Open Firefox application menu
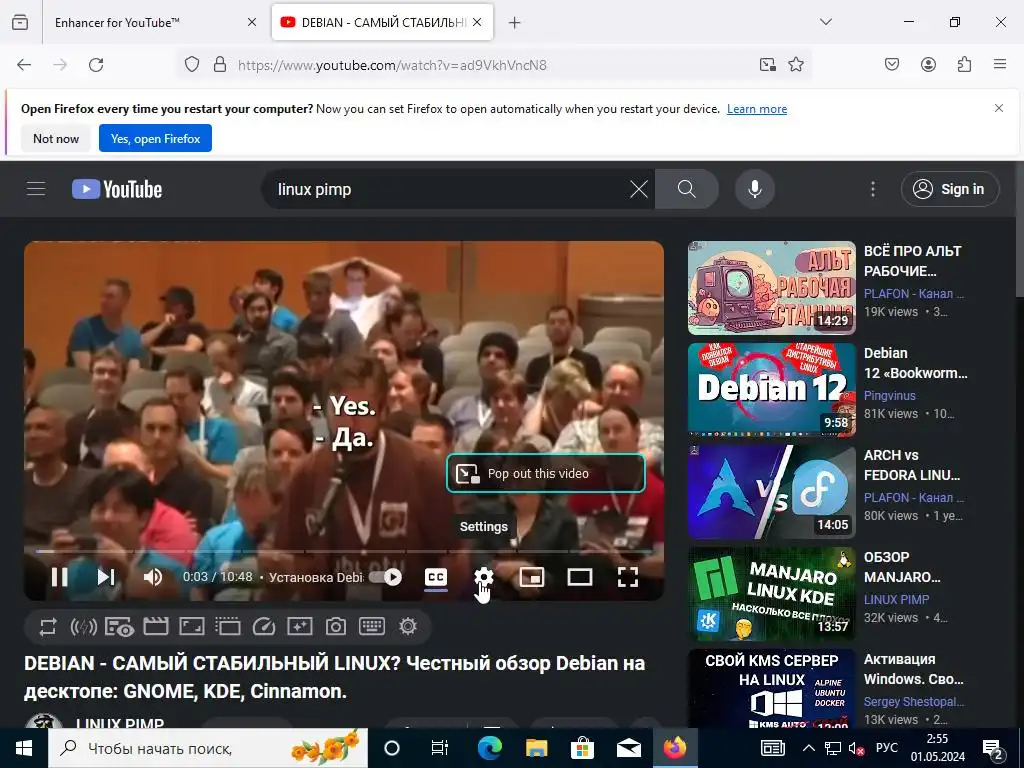 click(1000, 65)
